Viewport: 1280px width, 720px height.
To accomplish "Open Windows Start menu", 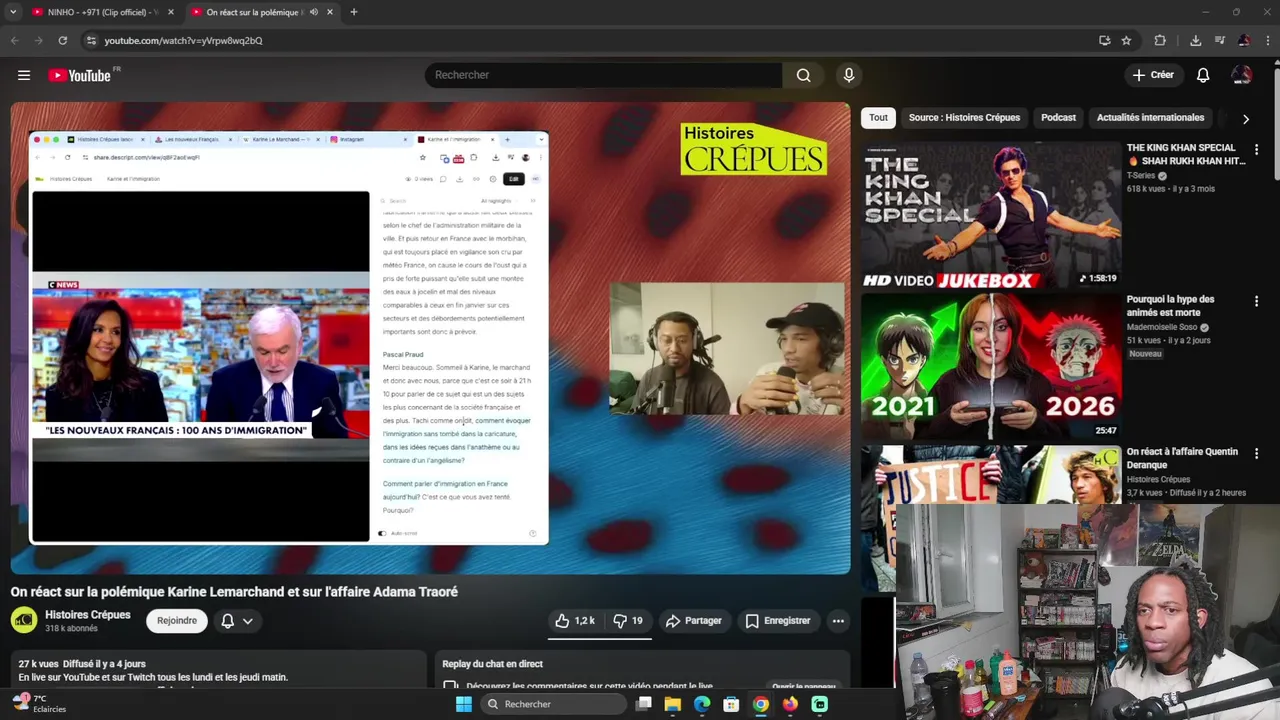I will [463, 704].
